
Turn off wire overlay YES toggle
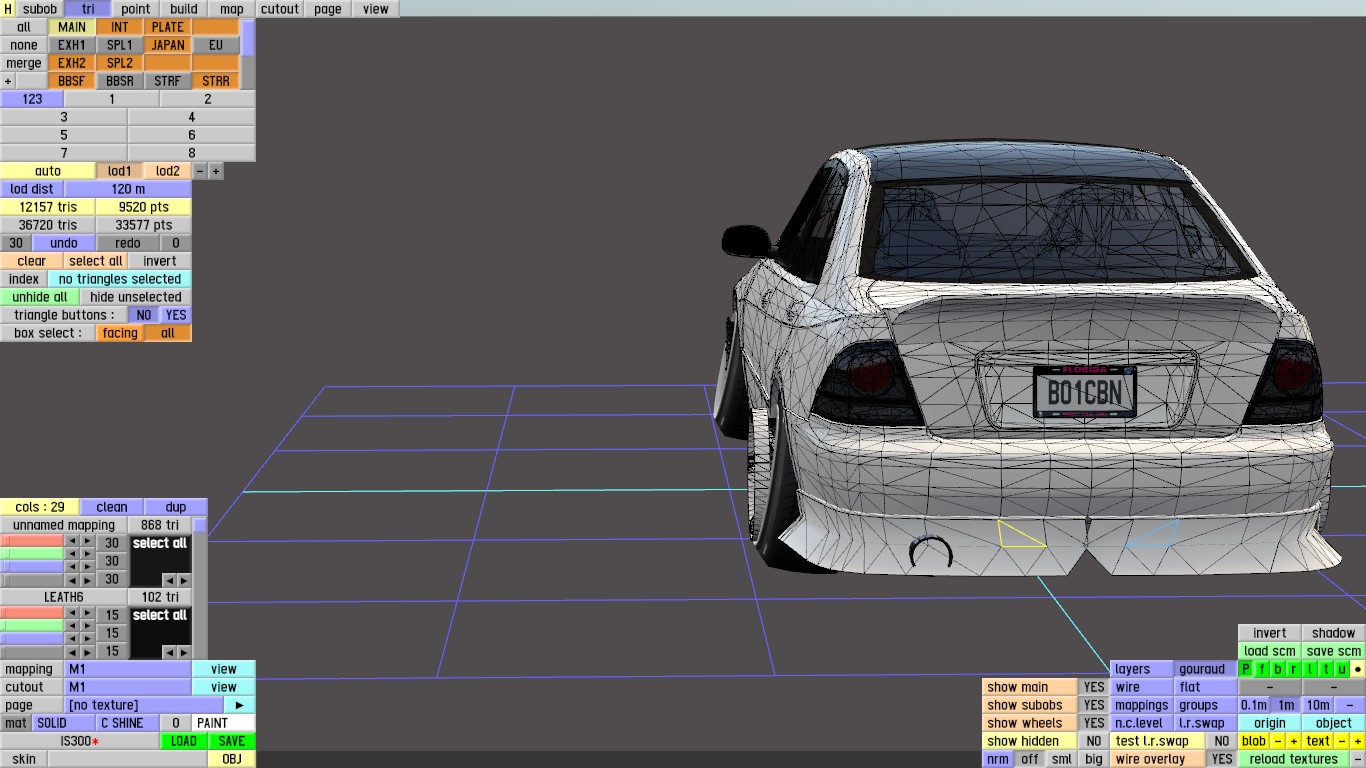(1221, 759)
